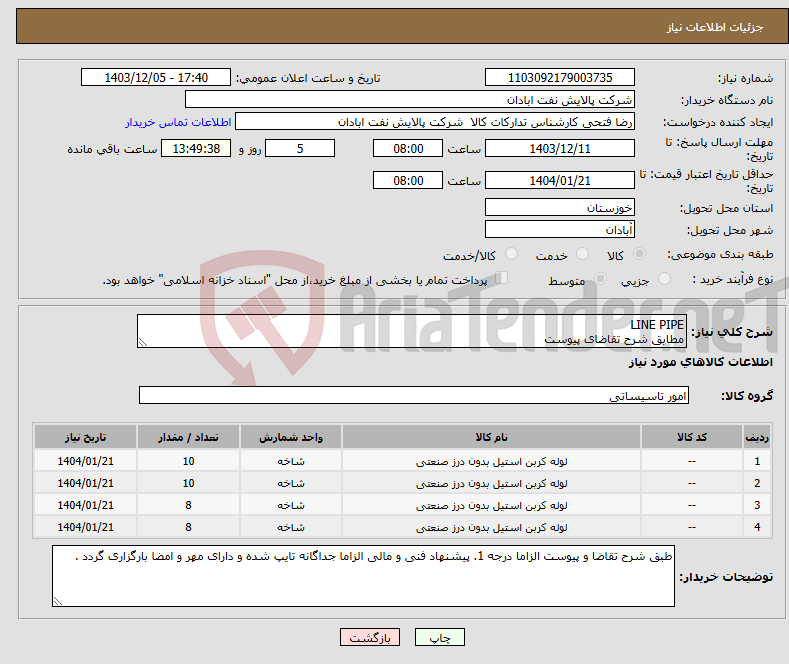The width and height of the screenshot is (789, 664).
Task: Click the کد کالا column header
Action: (691, 437)
